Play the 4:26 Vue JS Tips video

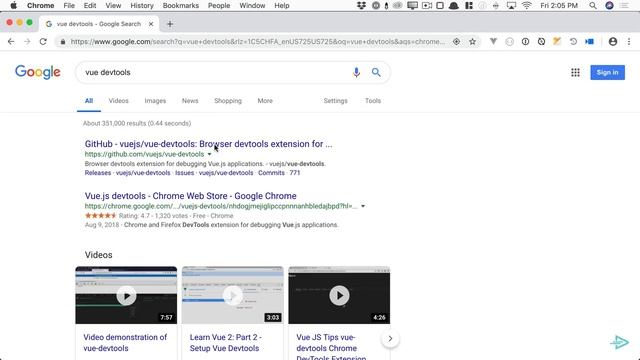click(339, 295)
